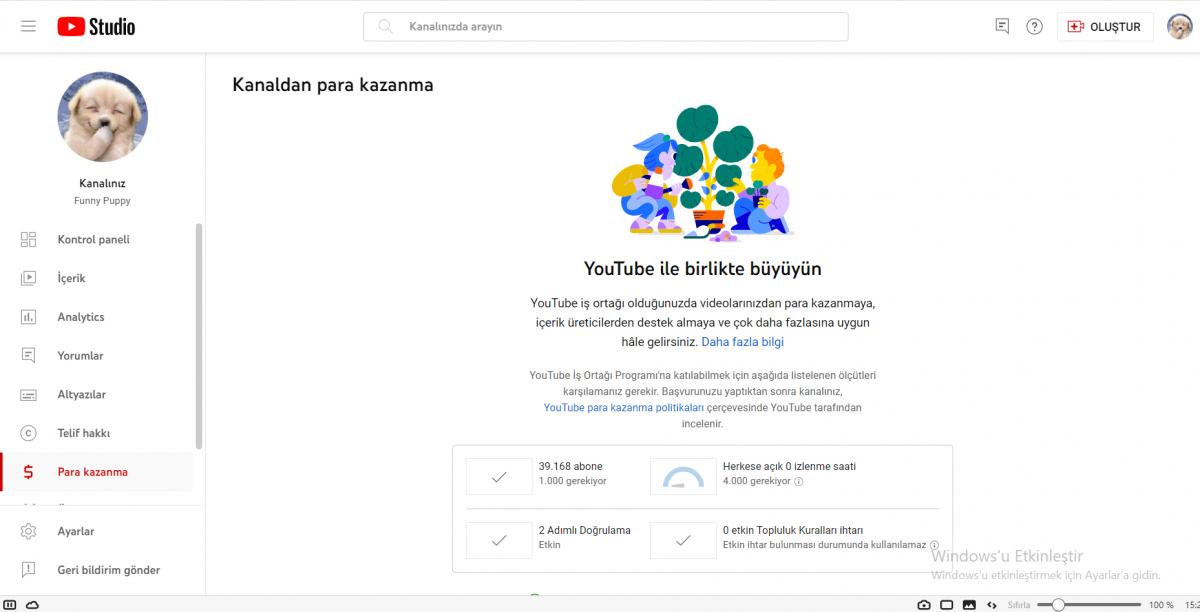Click the YouTube Studio logo
This screenshot has height=612, width=1200.
point(96,26)
